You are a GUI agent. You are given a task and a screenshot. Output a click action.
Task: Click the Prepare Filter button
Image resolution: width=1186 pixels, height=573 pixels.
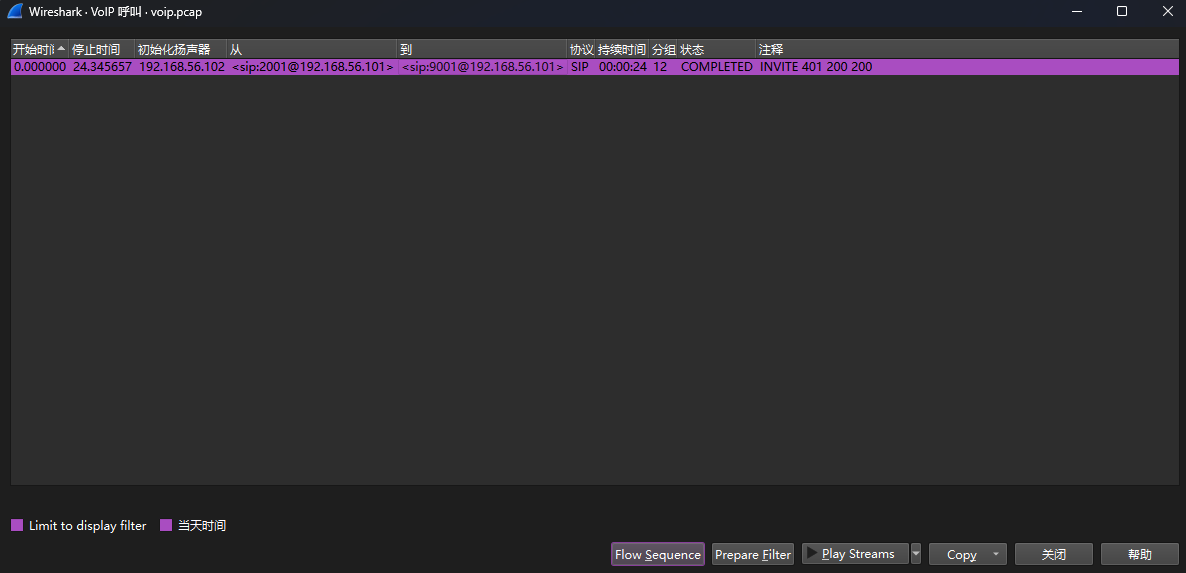pos(753,554)
